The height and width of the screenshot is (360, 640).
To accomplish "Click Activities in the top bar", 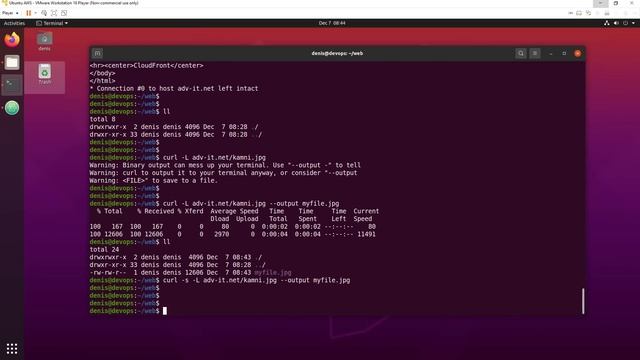I will pos(14,23).
